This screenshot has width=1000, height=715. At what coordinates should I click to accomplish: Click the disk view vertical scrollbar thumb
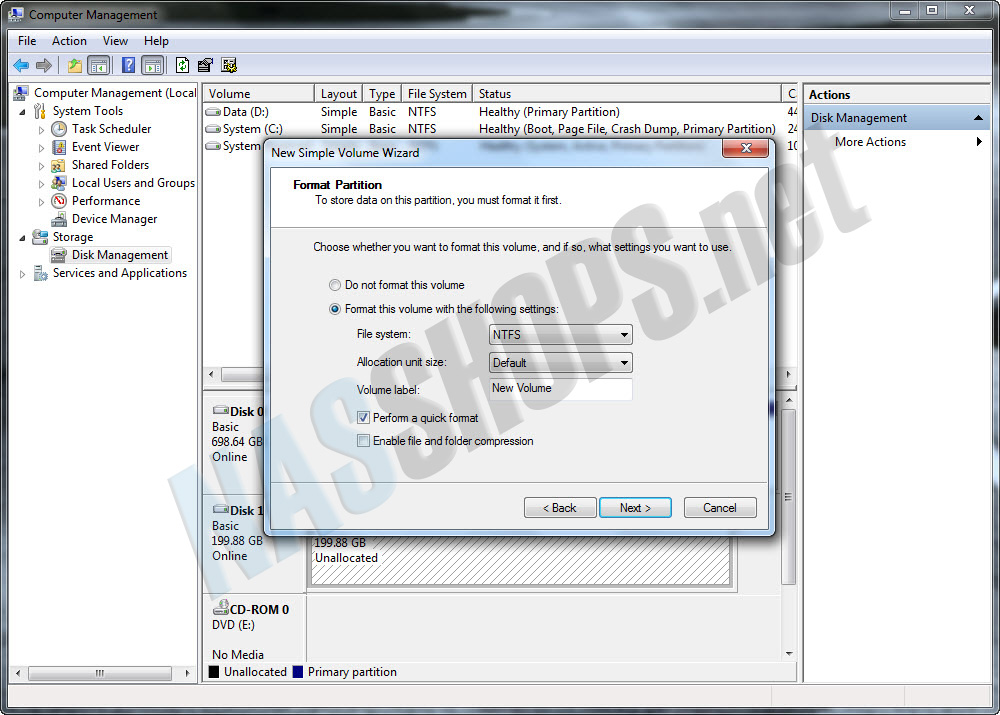[x=789, y=497]
